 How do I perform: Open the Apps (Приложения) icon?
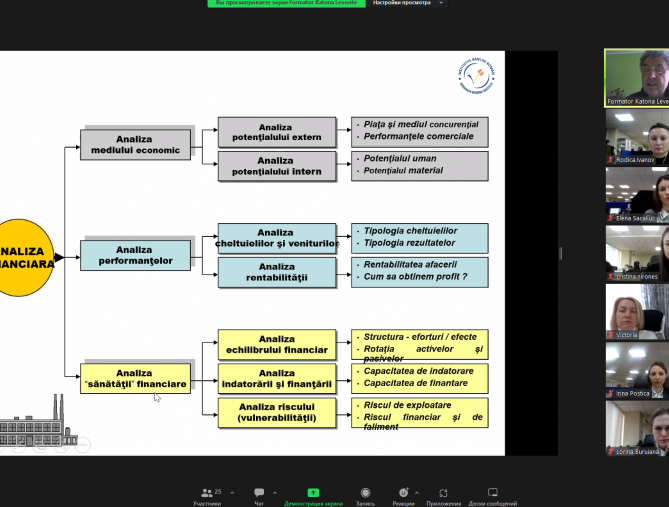point(443,492)
